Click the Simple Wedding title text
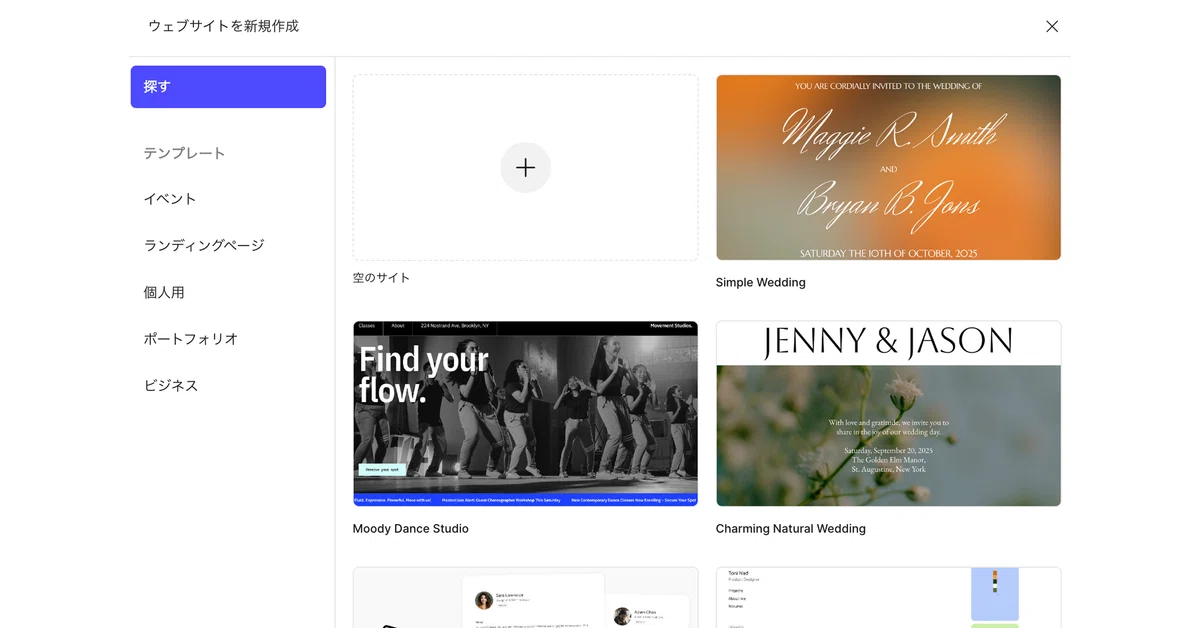Image resolution: width=1200 pixels, height=628 pixels. pos(761,283)
